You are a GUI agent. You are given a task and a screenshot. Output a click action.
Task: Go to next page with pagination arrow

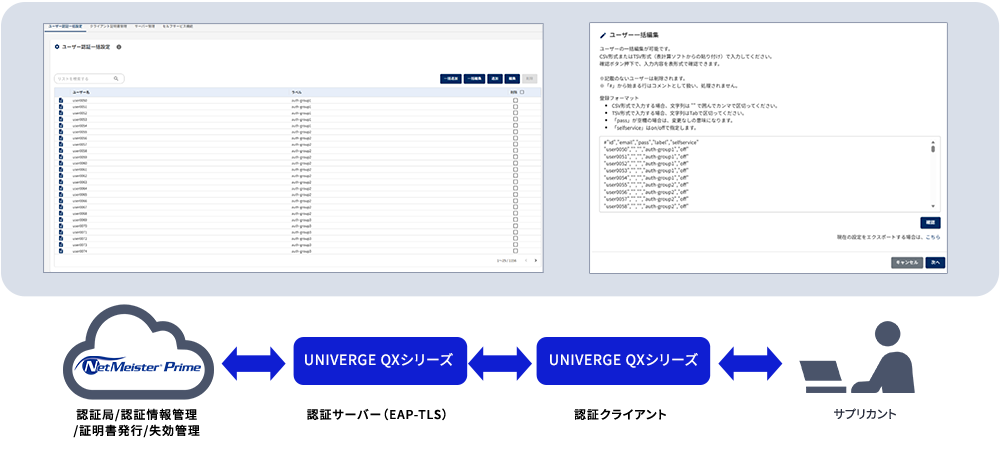[536, 260]
